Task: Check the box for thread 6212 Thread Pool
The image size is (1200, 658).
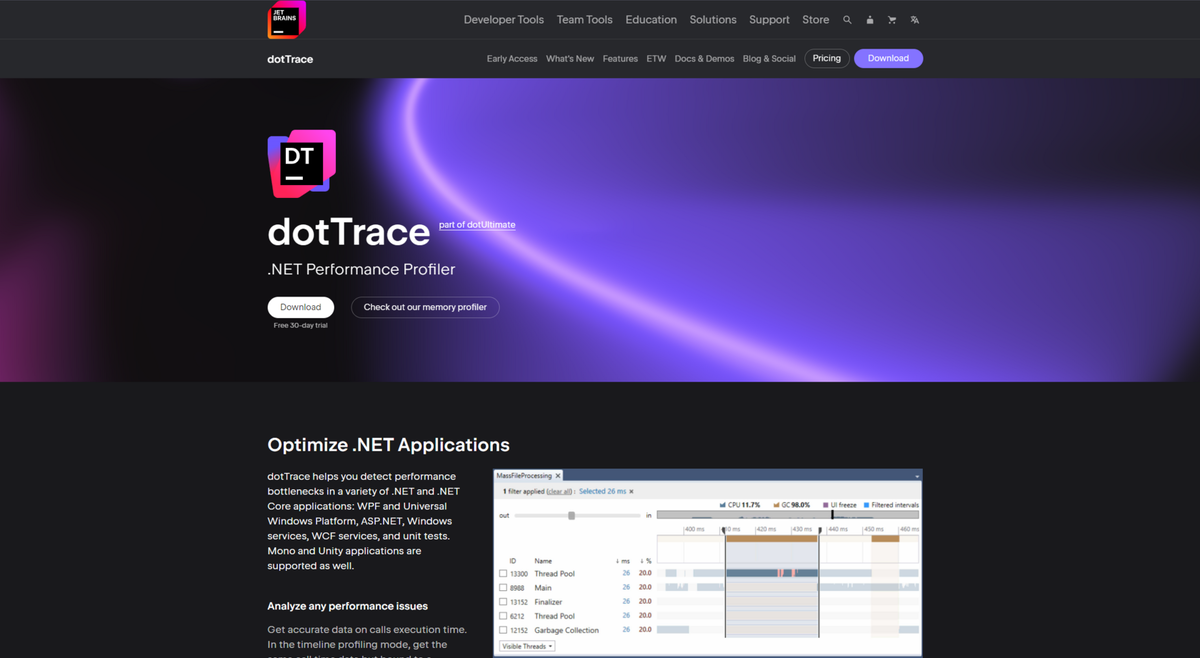Action: click(x=503, y=616)
